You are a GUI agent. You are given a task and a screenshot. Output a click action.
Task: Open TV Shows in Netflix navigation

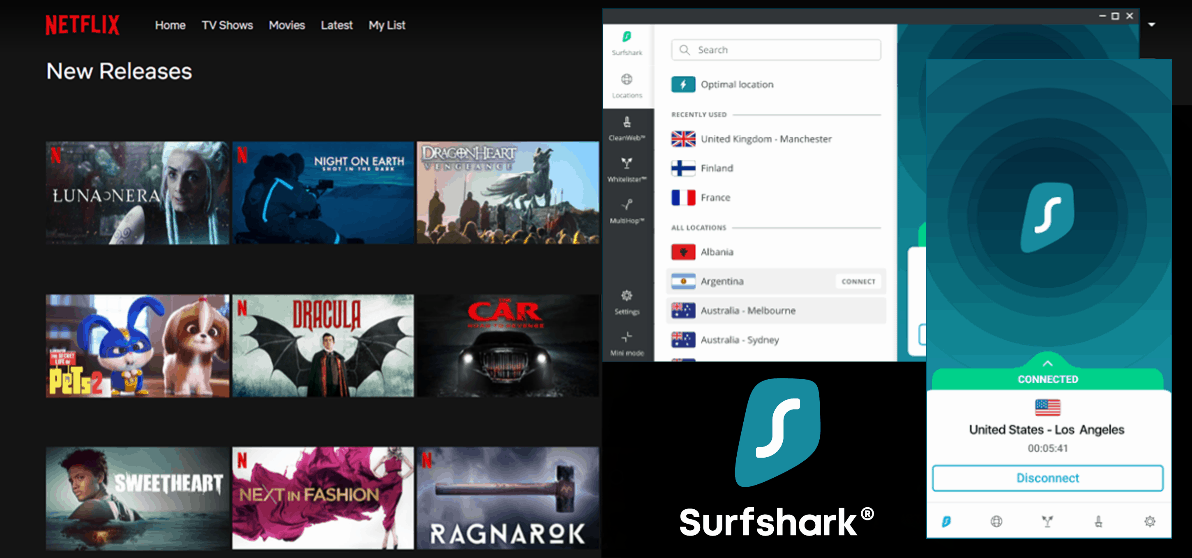coord(227,25)
